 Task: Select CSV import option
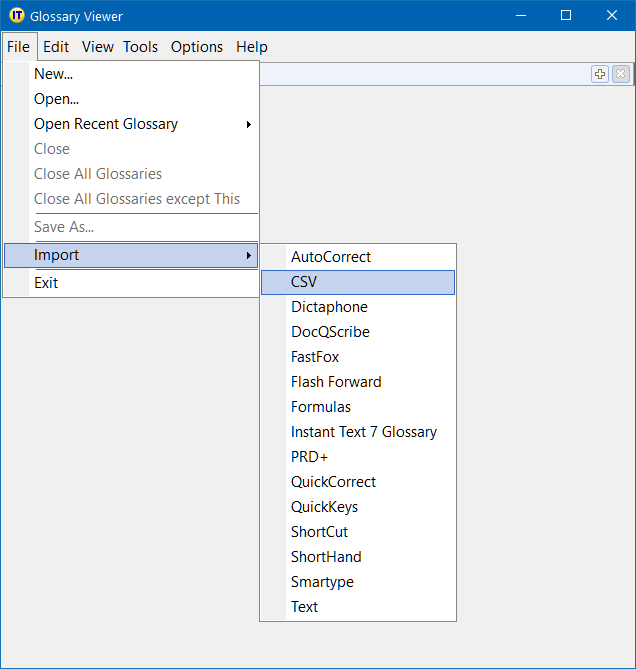coord(304,282)
